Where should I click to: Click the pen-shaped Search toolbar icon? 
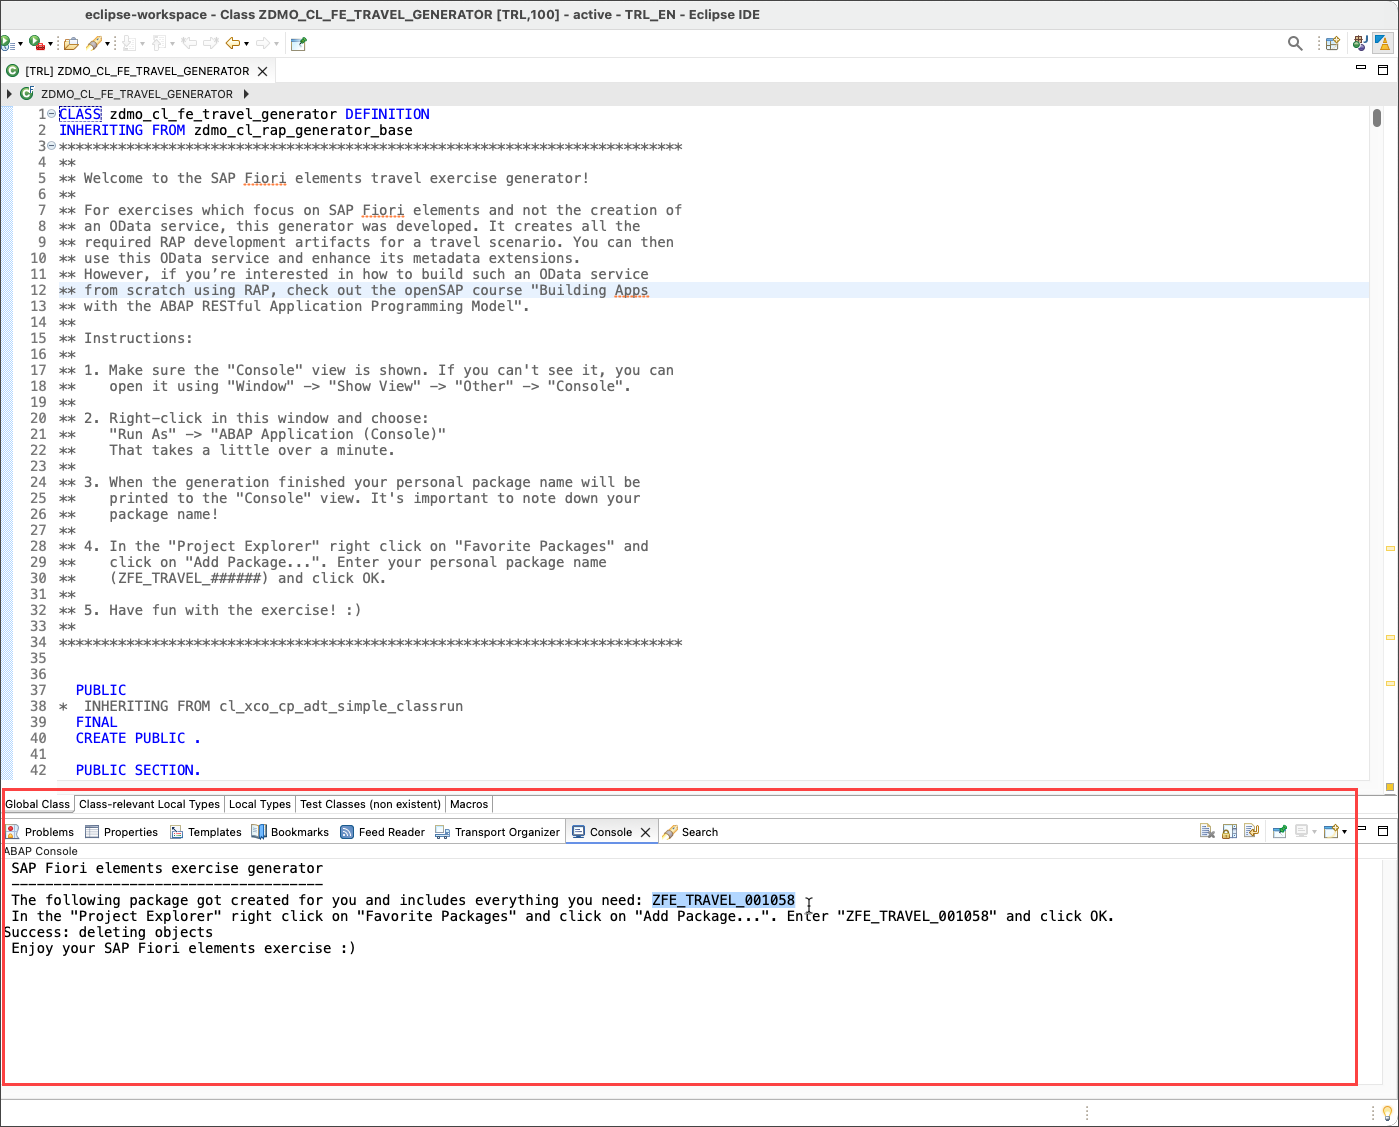(94, 43)
